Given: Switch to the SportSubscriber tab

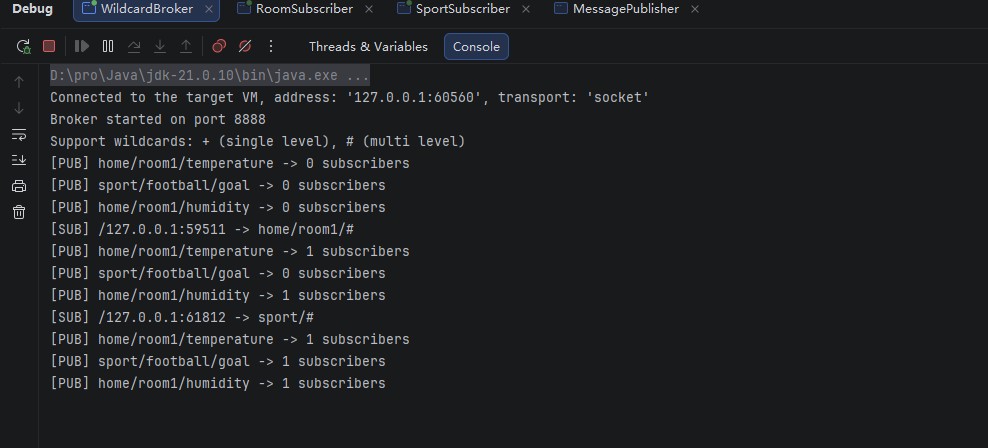Looking at the screenshot, I should coord(462,9).
